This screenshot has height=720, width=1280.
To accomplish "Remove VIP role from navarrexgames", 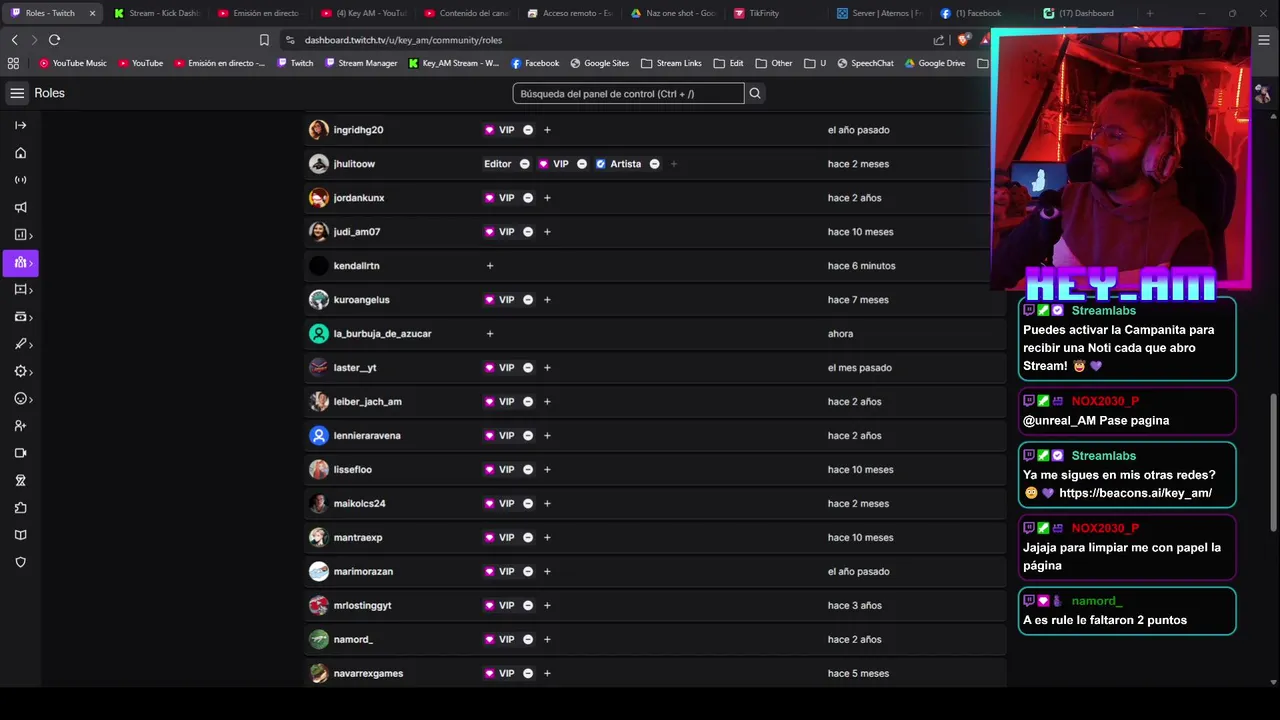I will pos(528,674).
